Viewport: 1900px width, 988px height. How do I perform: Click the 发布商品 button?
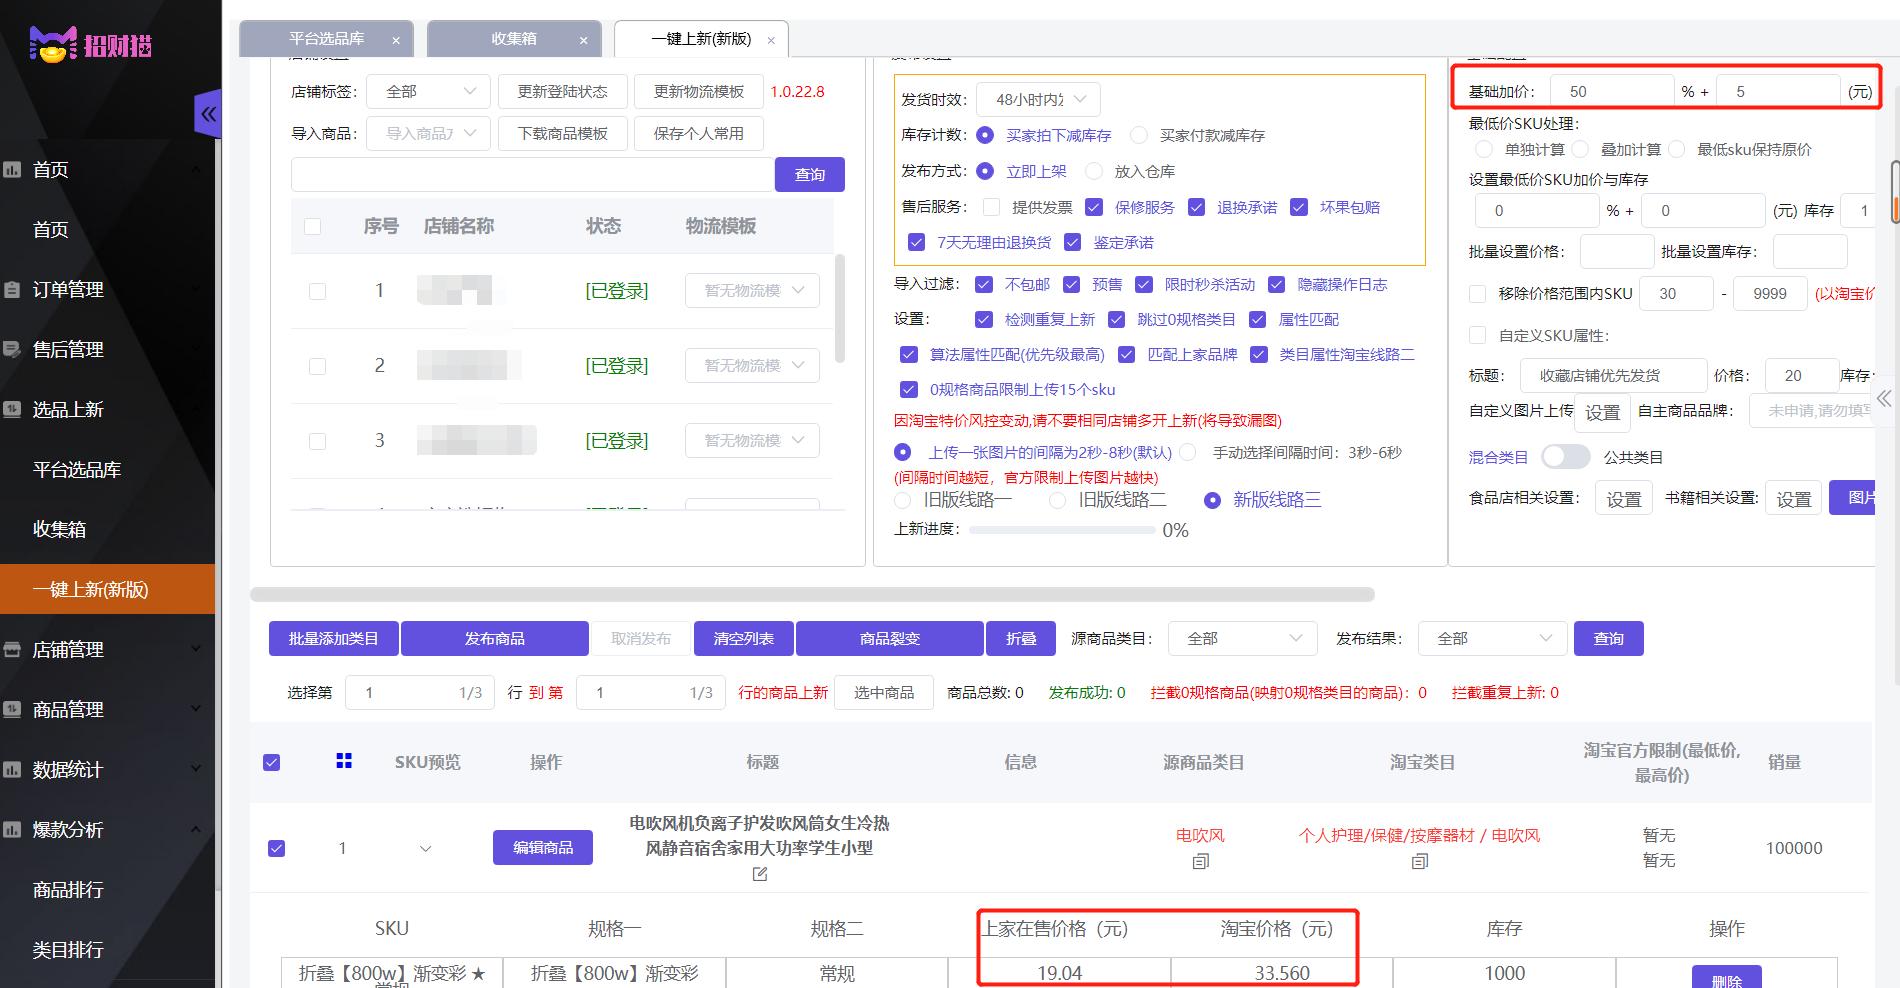[x=494, y=638]
